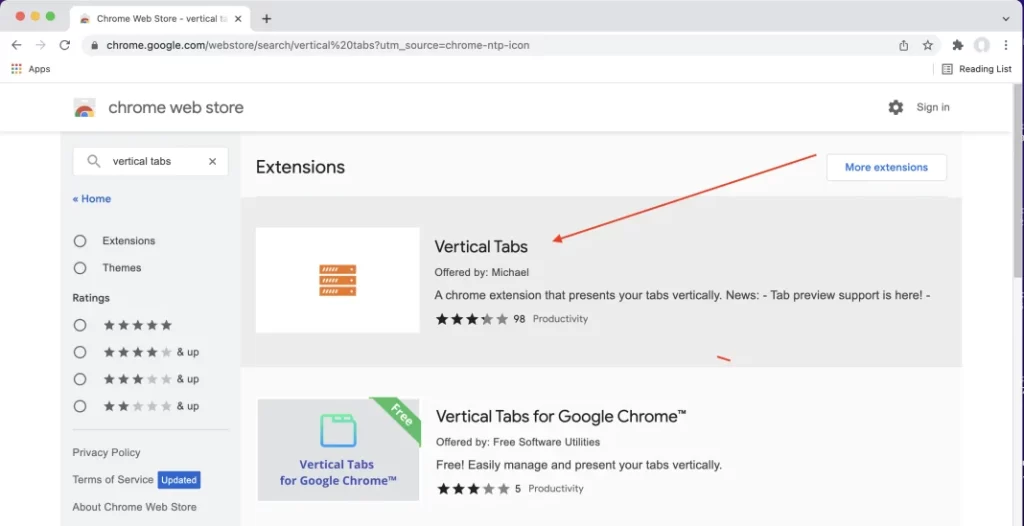Screen dimensions: 1024x526
Task: Click the page vertical scrollbar
Action: click(1017, 183)
